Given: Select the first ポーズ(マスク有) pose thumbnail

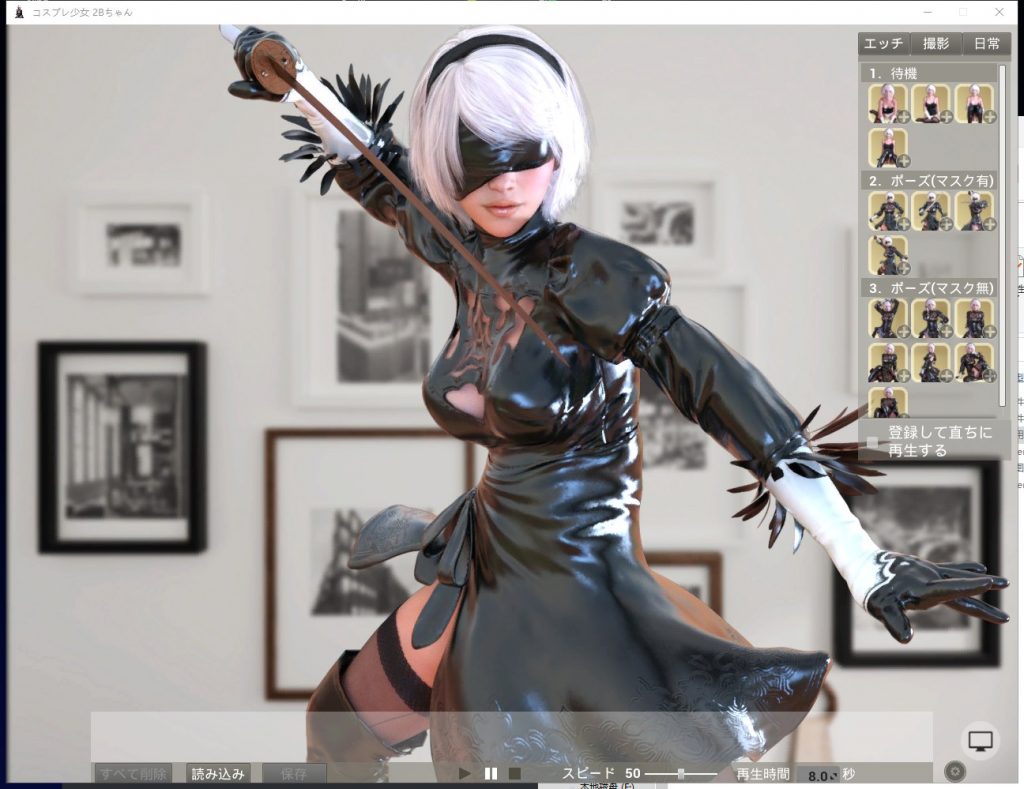Looking at the screenshot, I should (x=888, y=210).
